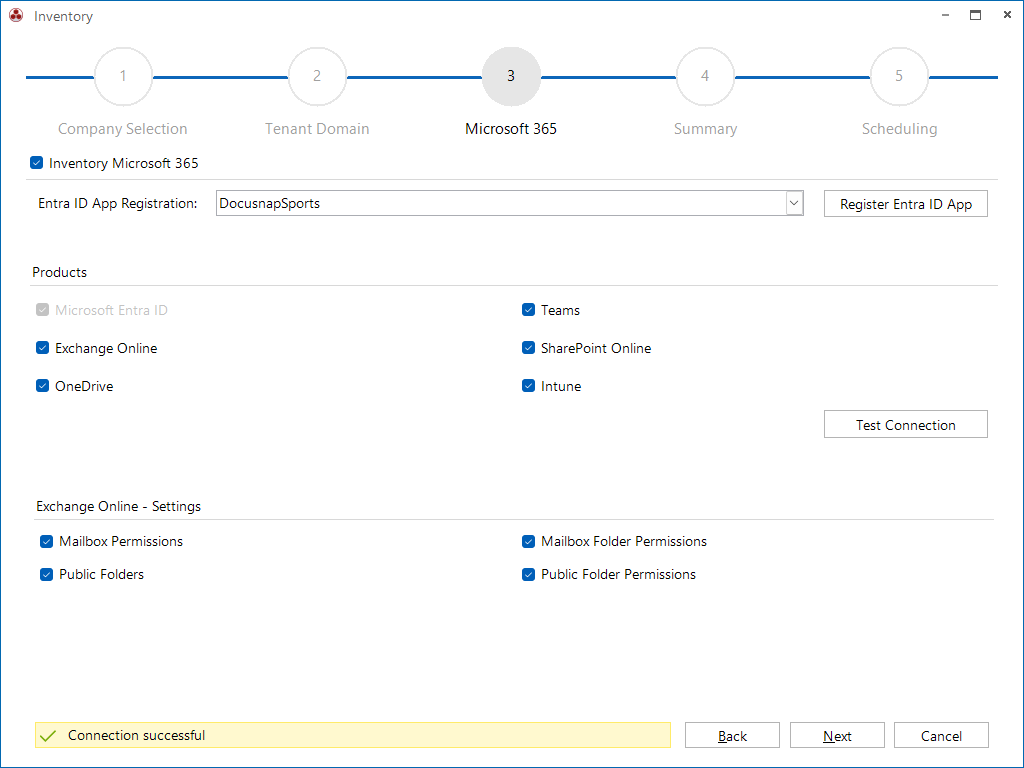Toggle the Teams checkbox
1024x768 pixels.
pyautogui.click(x=528, y=310)
